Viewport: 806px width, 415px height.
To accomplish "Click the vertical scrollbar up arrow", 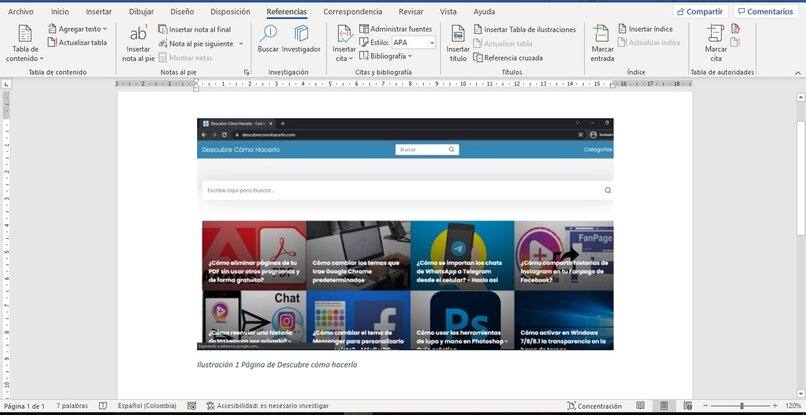I will pos(800,97).
